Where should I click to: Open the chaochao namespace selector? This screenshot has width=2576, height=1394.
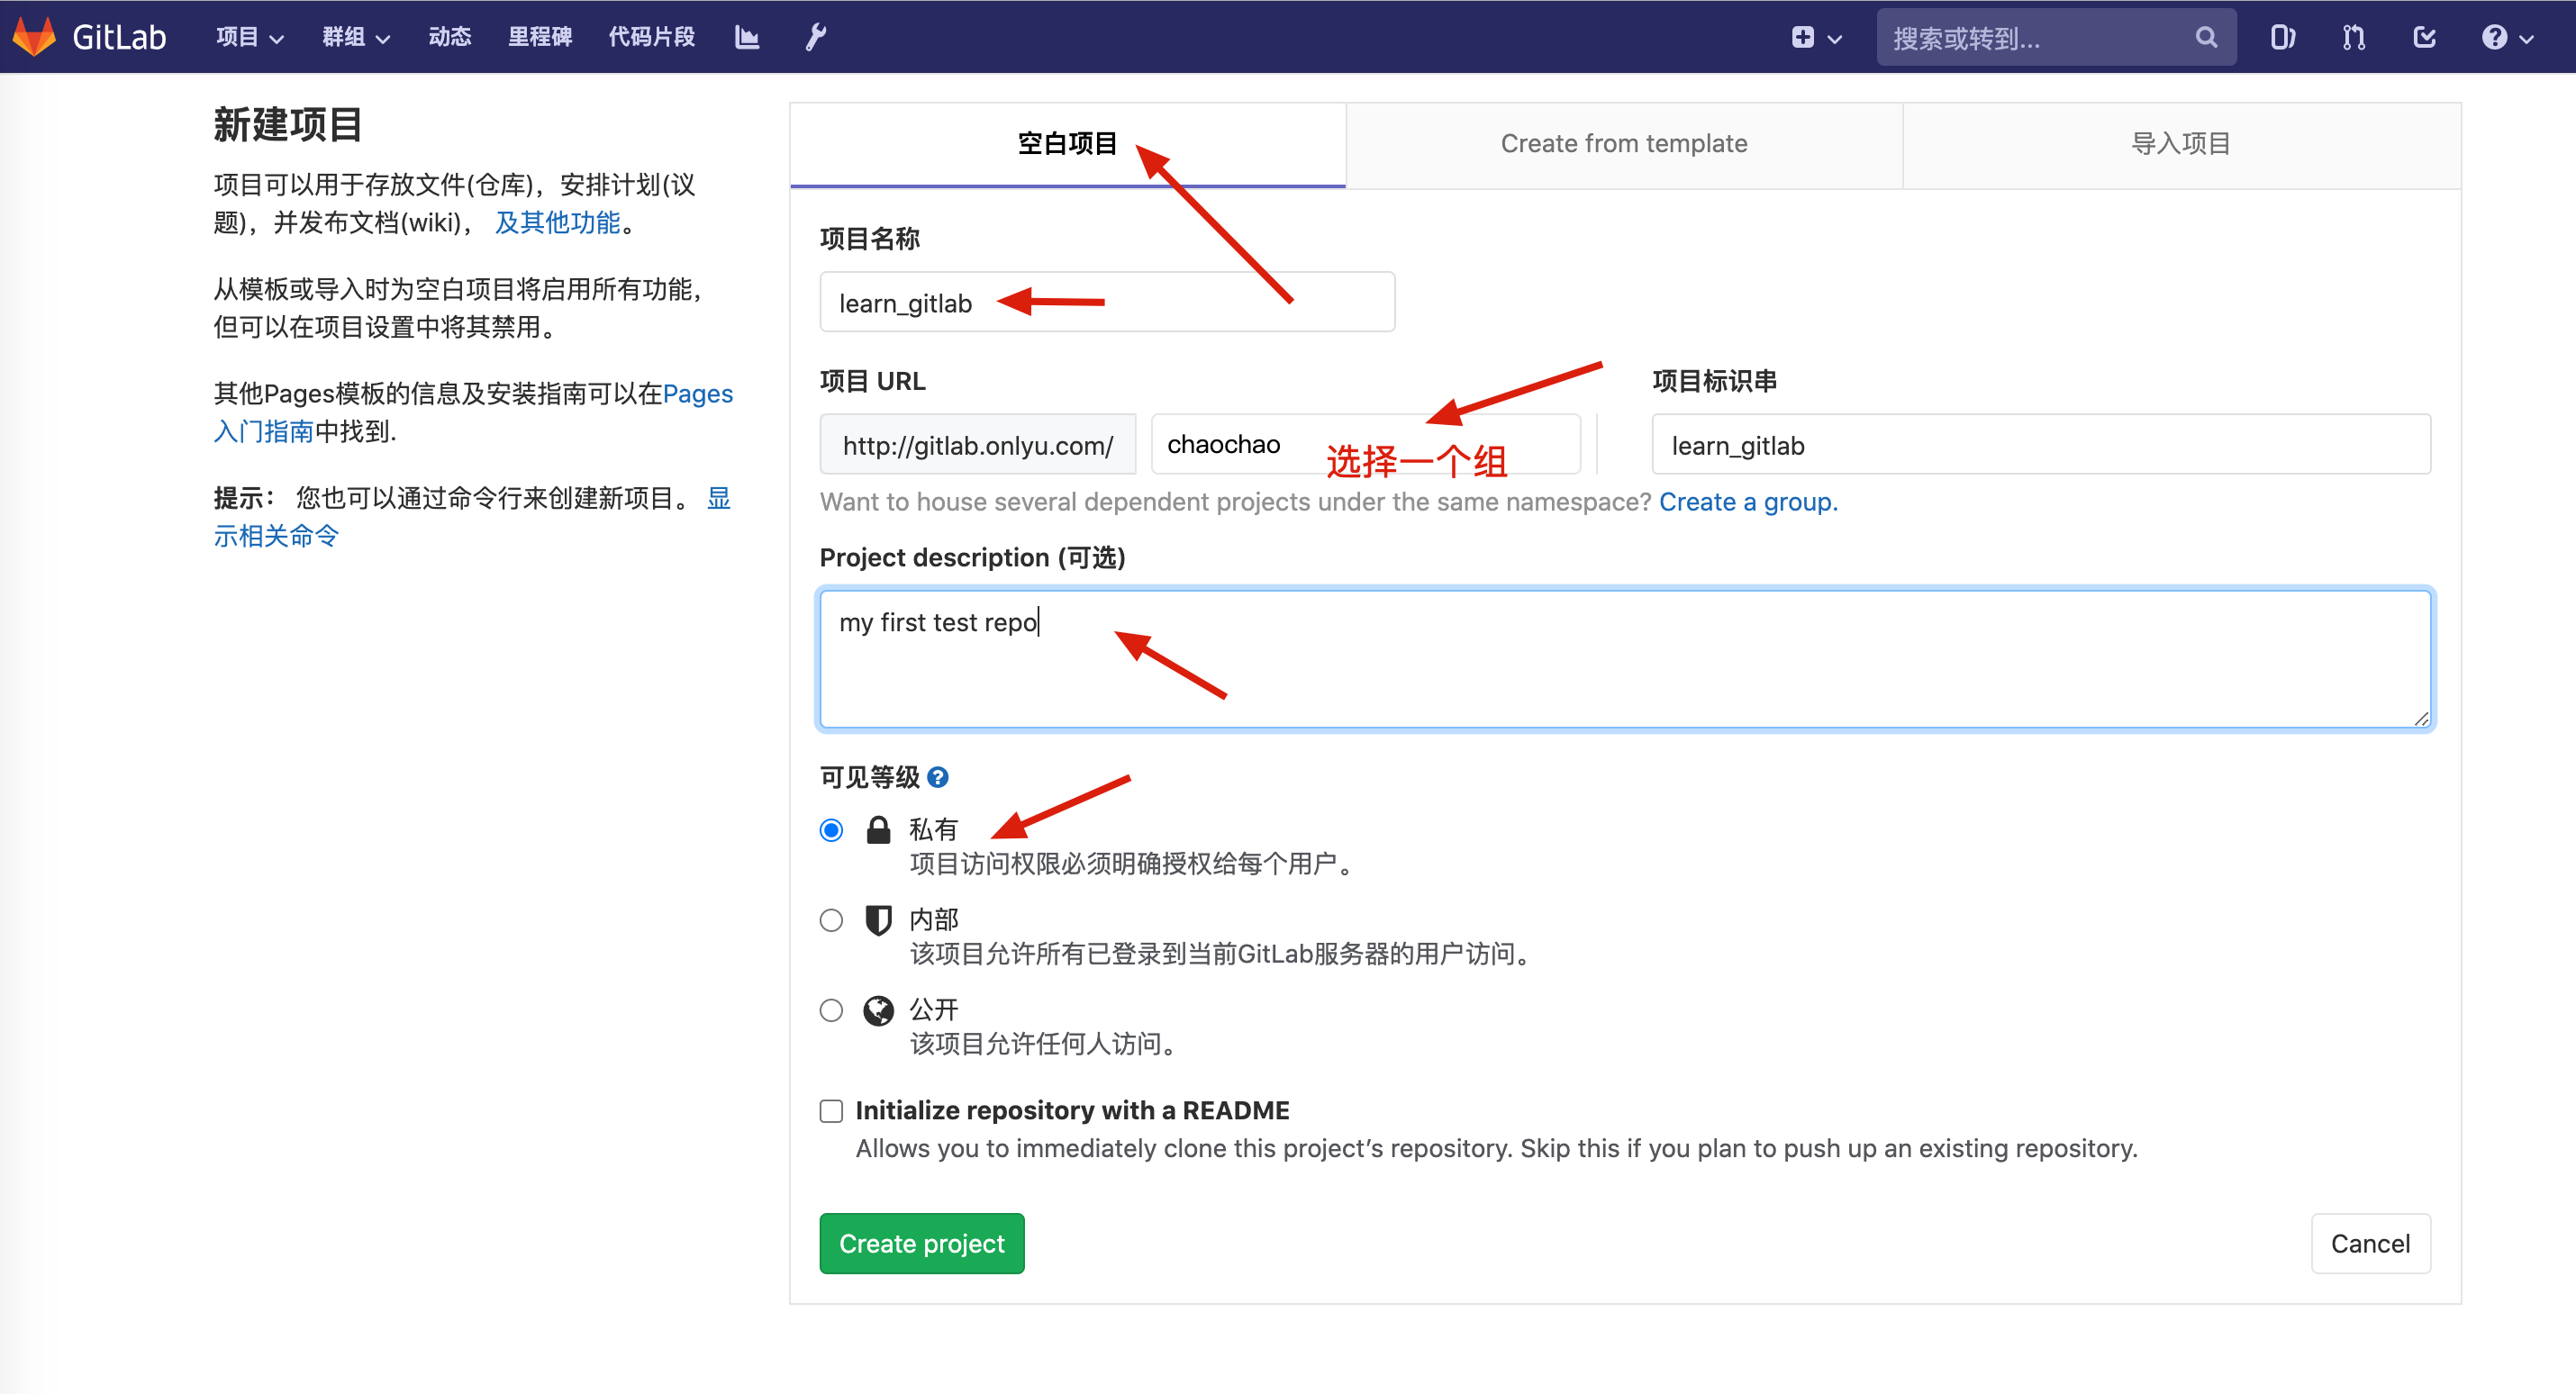tap(1366, 444)
